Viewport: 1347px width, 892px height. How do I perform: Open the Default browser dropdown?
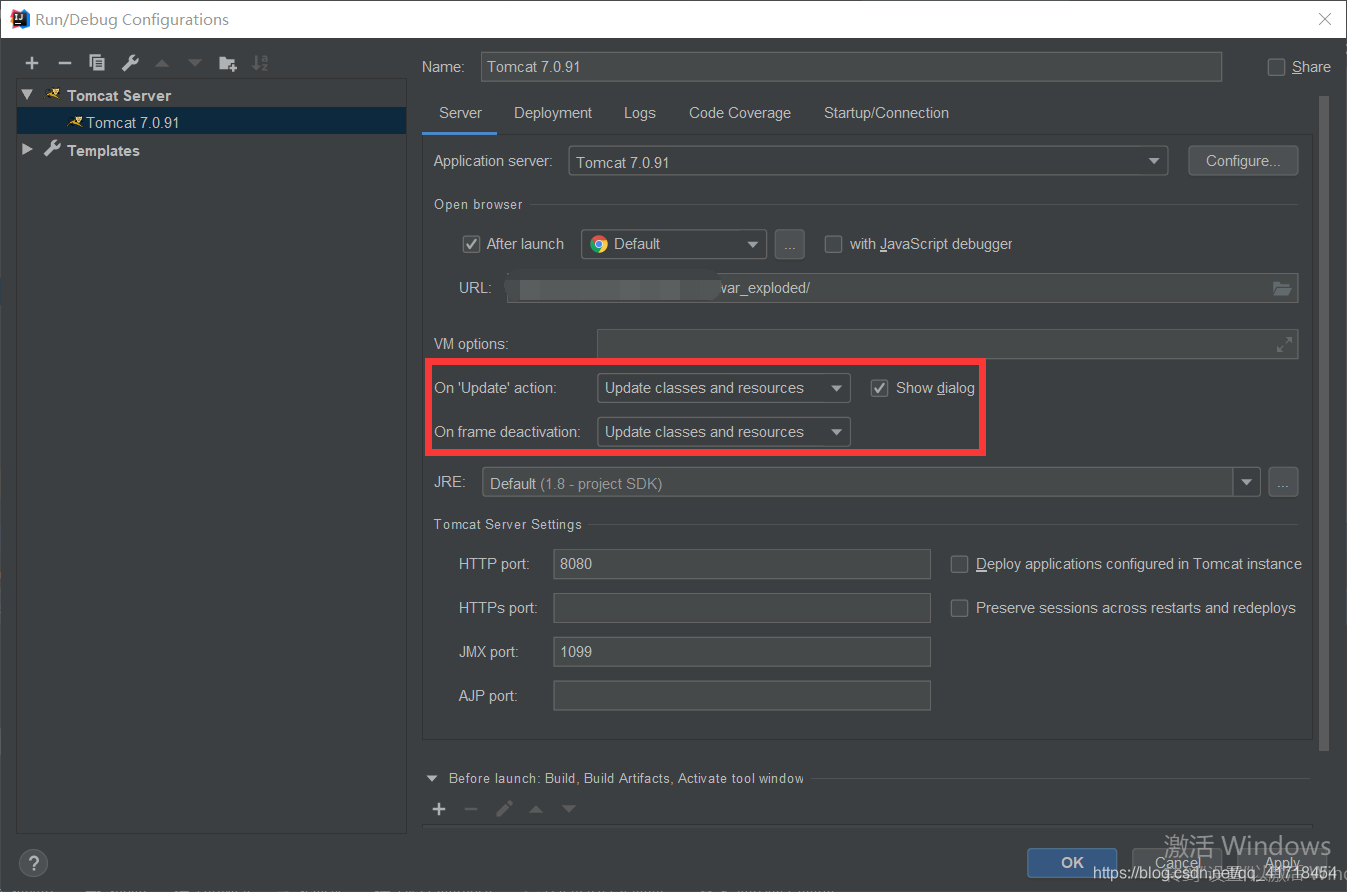point(674,244)
